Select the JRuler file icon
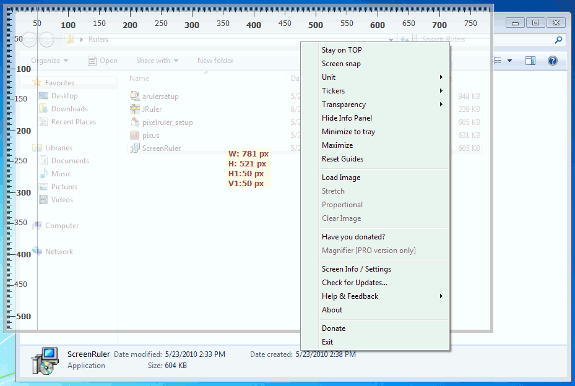This screenshot has width=575, height=386. tap(135, 109)
